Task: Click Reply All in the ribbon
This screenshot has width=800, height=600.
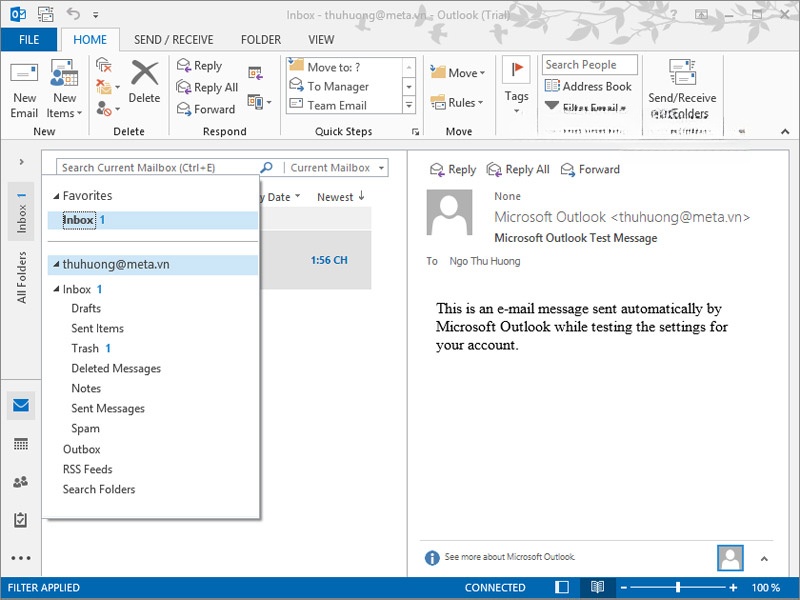Action: coord(207,87)
